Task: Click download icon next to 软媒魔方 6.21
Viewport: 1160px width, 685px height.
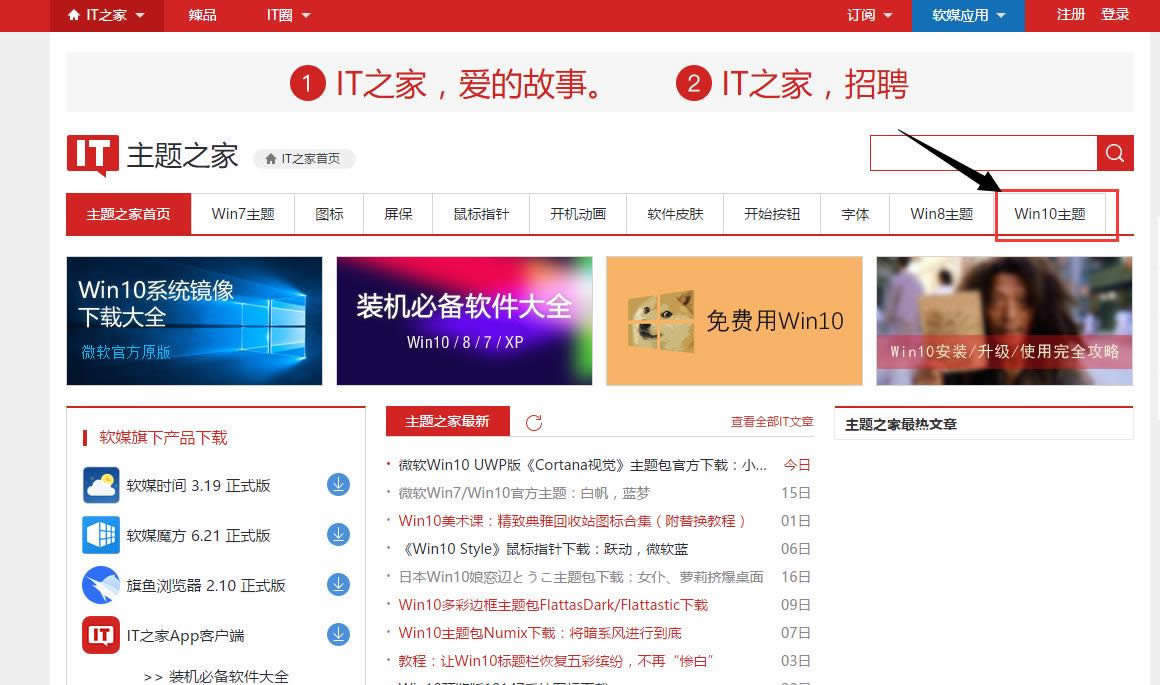Action: [x=338, y=535]
